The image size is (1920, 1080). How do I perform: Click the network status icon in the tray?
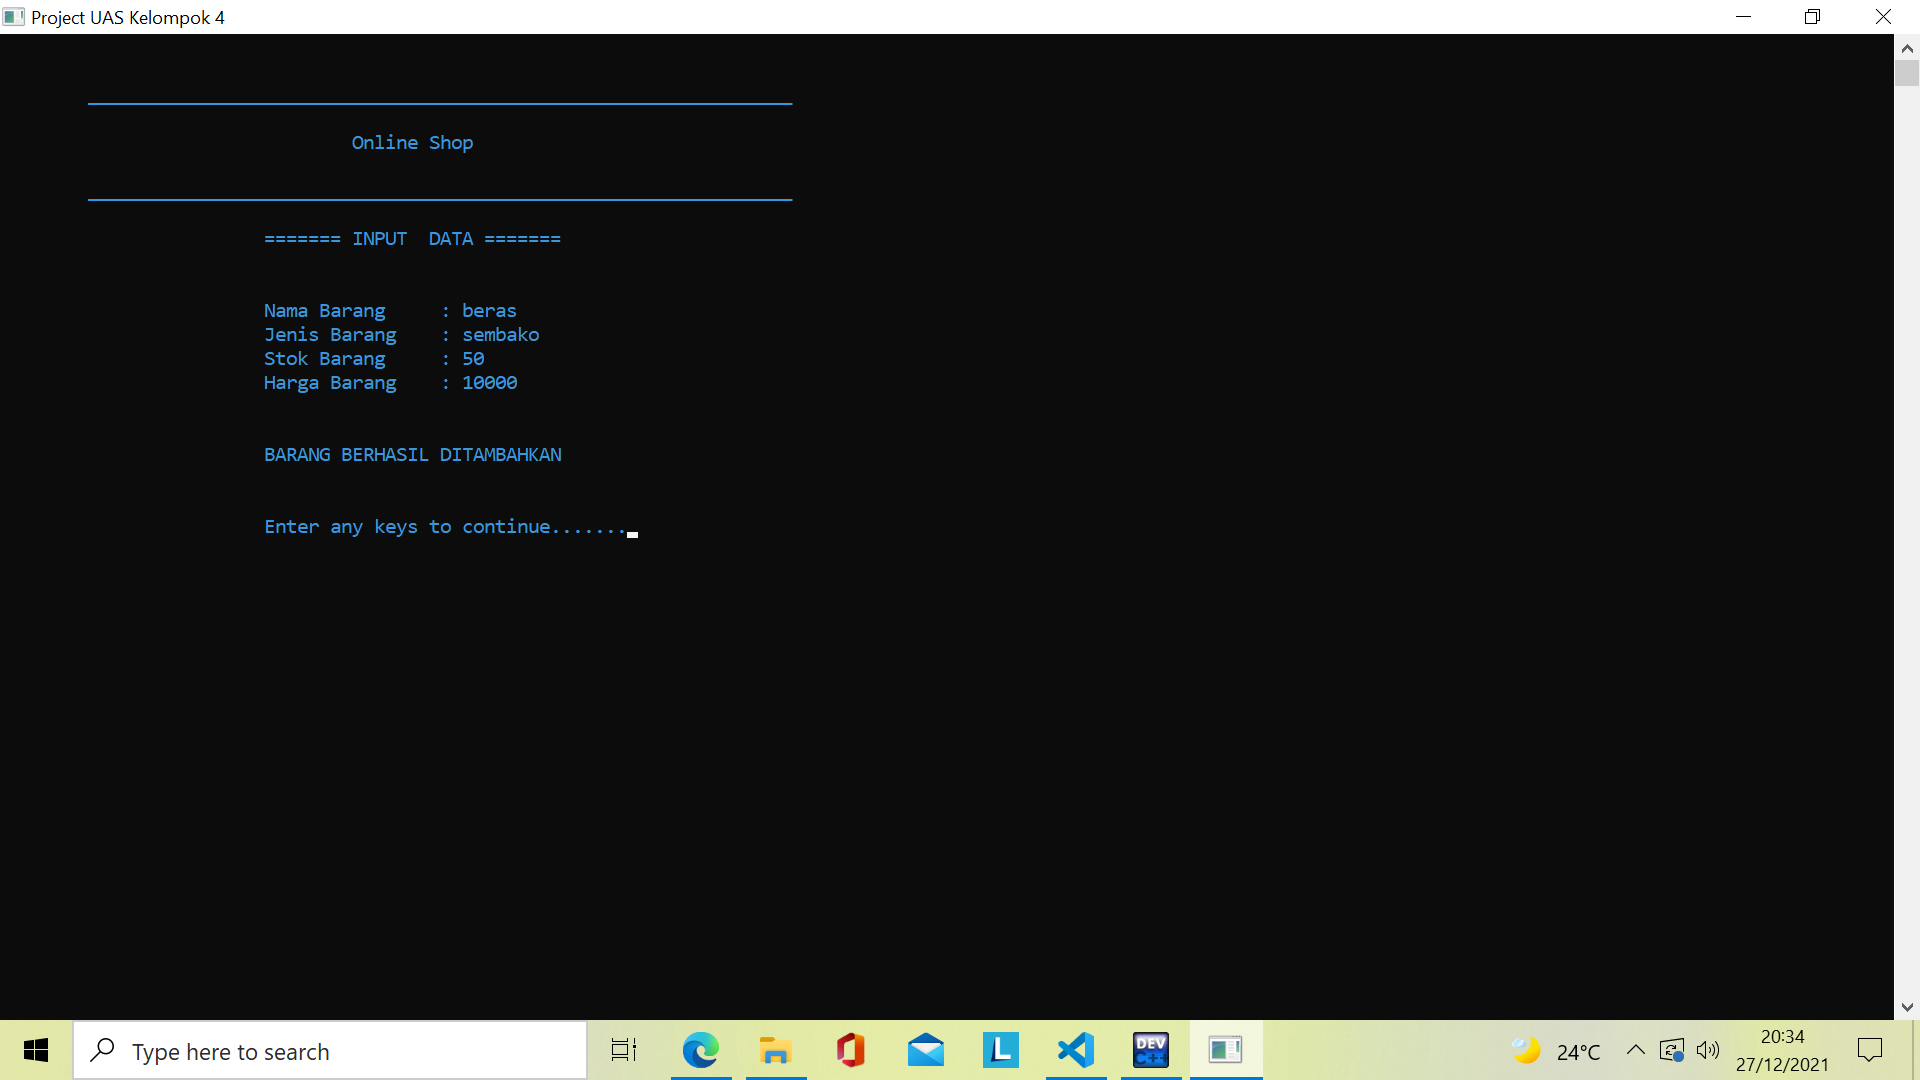click(x=1672, y=1050)
